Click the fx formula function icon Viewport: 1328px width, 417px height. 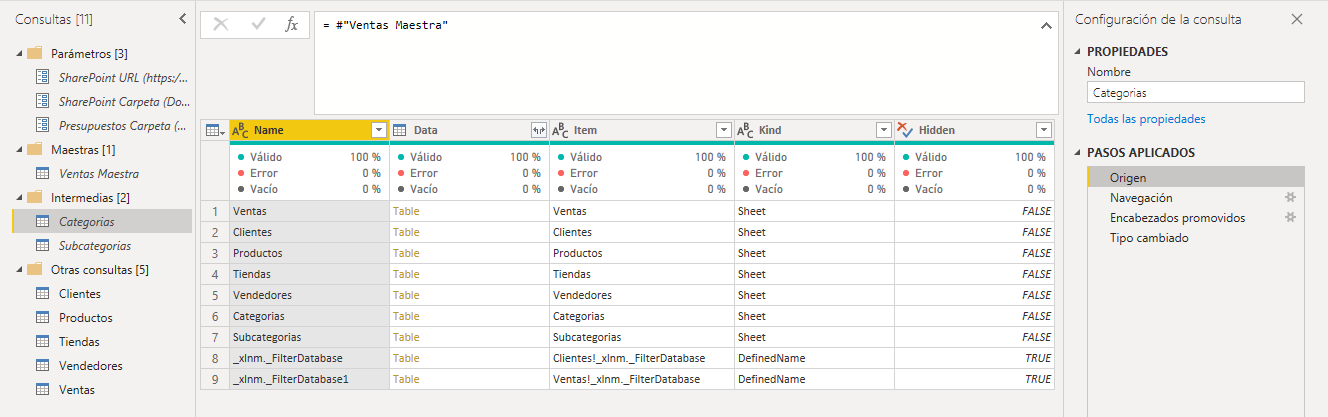pos(291,25)
